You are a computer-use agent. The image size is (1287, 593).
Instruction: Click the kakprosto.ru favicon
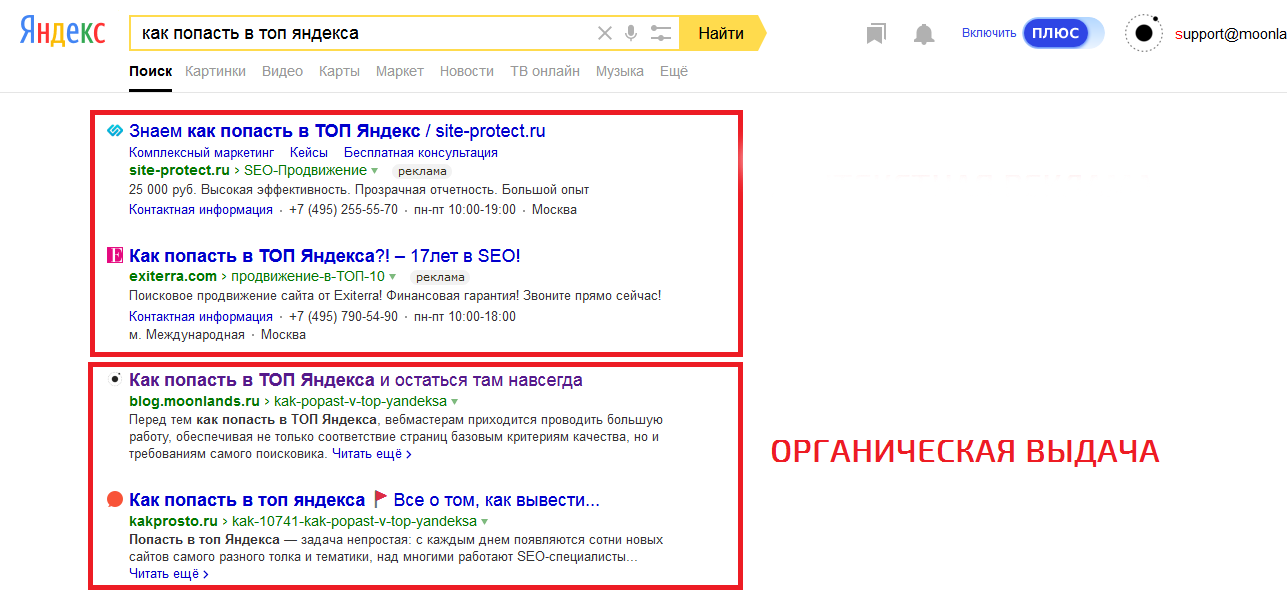(115, 499)
